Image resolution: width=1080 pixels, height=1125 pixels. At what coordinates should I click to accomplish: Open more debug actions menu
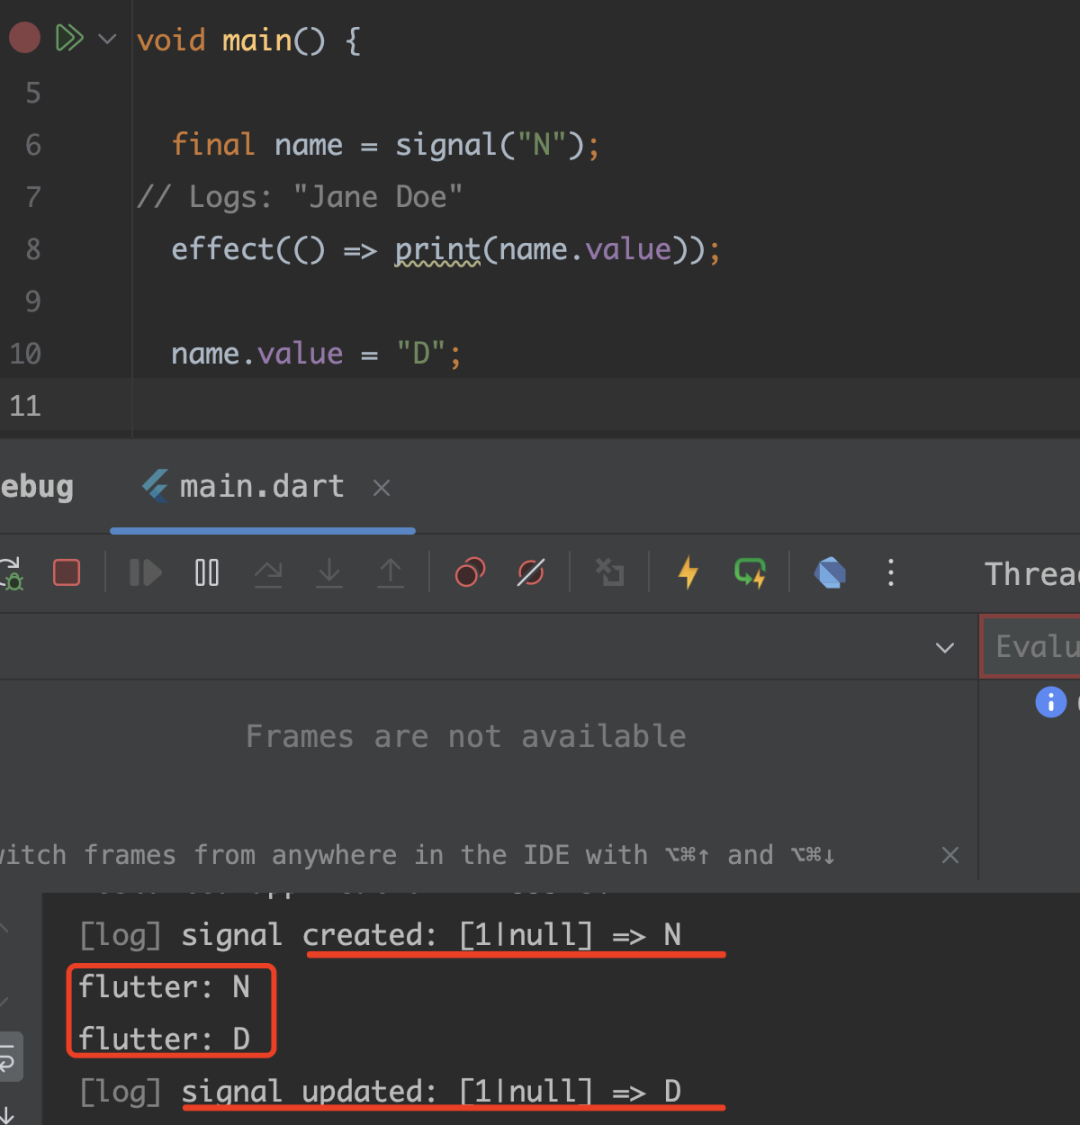[x=891, y=573]
